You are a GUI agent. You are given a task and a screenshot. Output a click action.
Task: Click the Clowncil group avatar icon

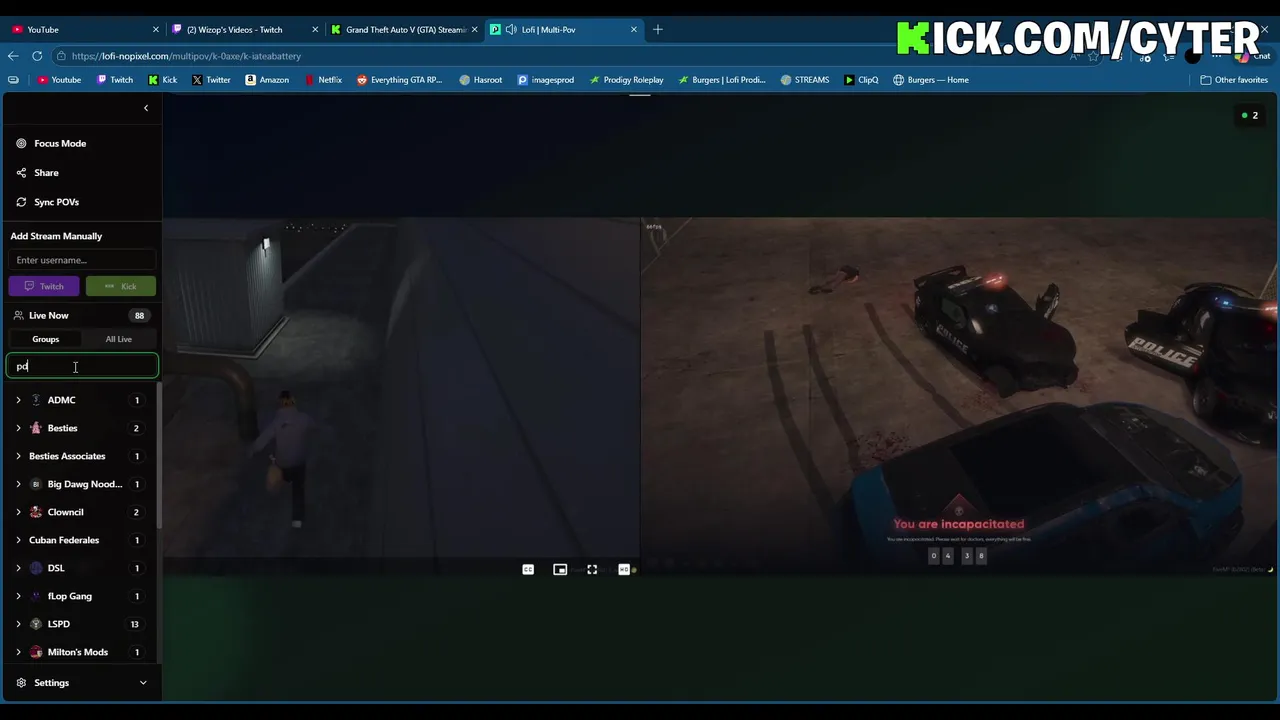click(x=36, y=512)
